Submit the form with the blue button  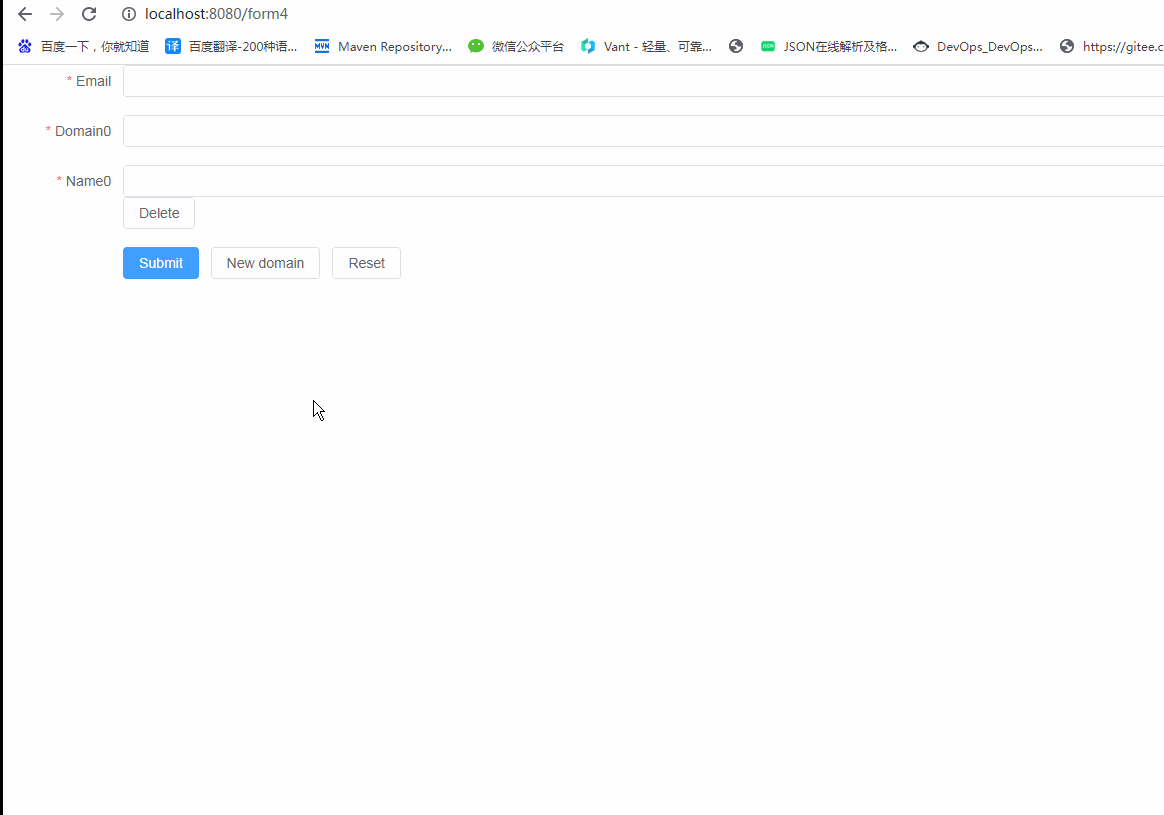(161, 263)
